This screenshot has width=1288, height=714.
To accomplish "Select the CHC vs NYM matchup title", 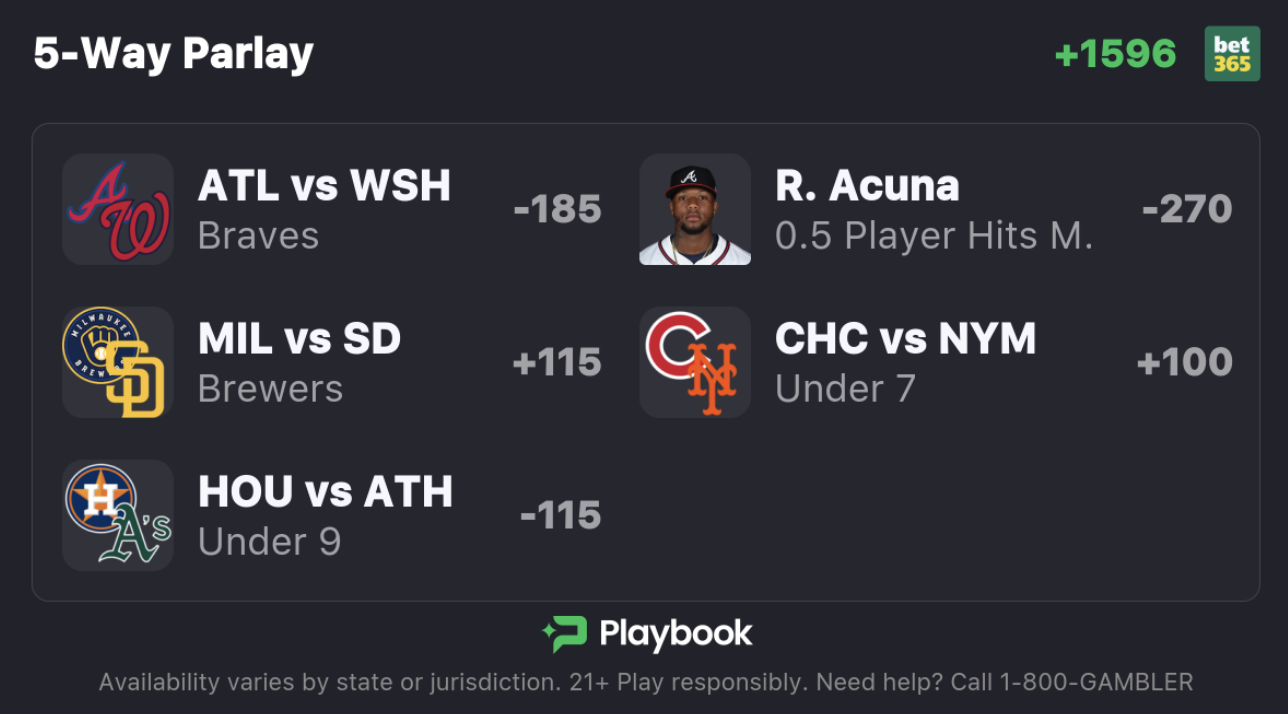I will pos(906,339).
